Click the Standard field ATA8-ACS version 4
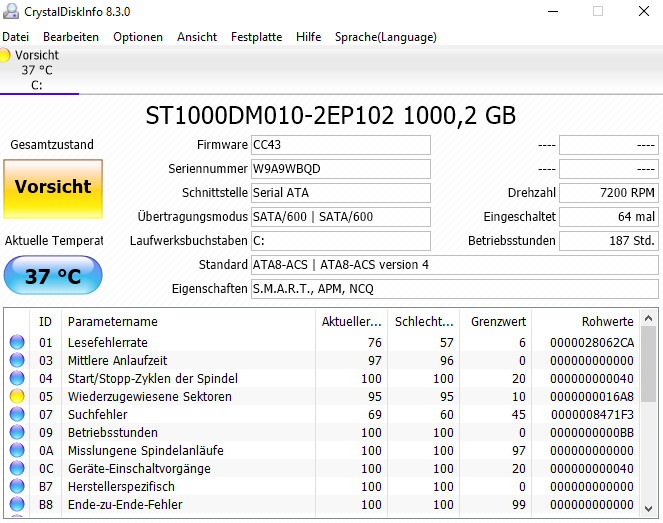Viewport: 663px width, 523px height. tap(455, 265)
